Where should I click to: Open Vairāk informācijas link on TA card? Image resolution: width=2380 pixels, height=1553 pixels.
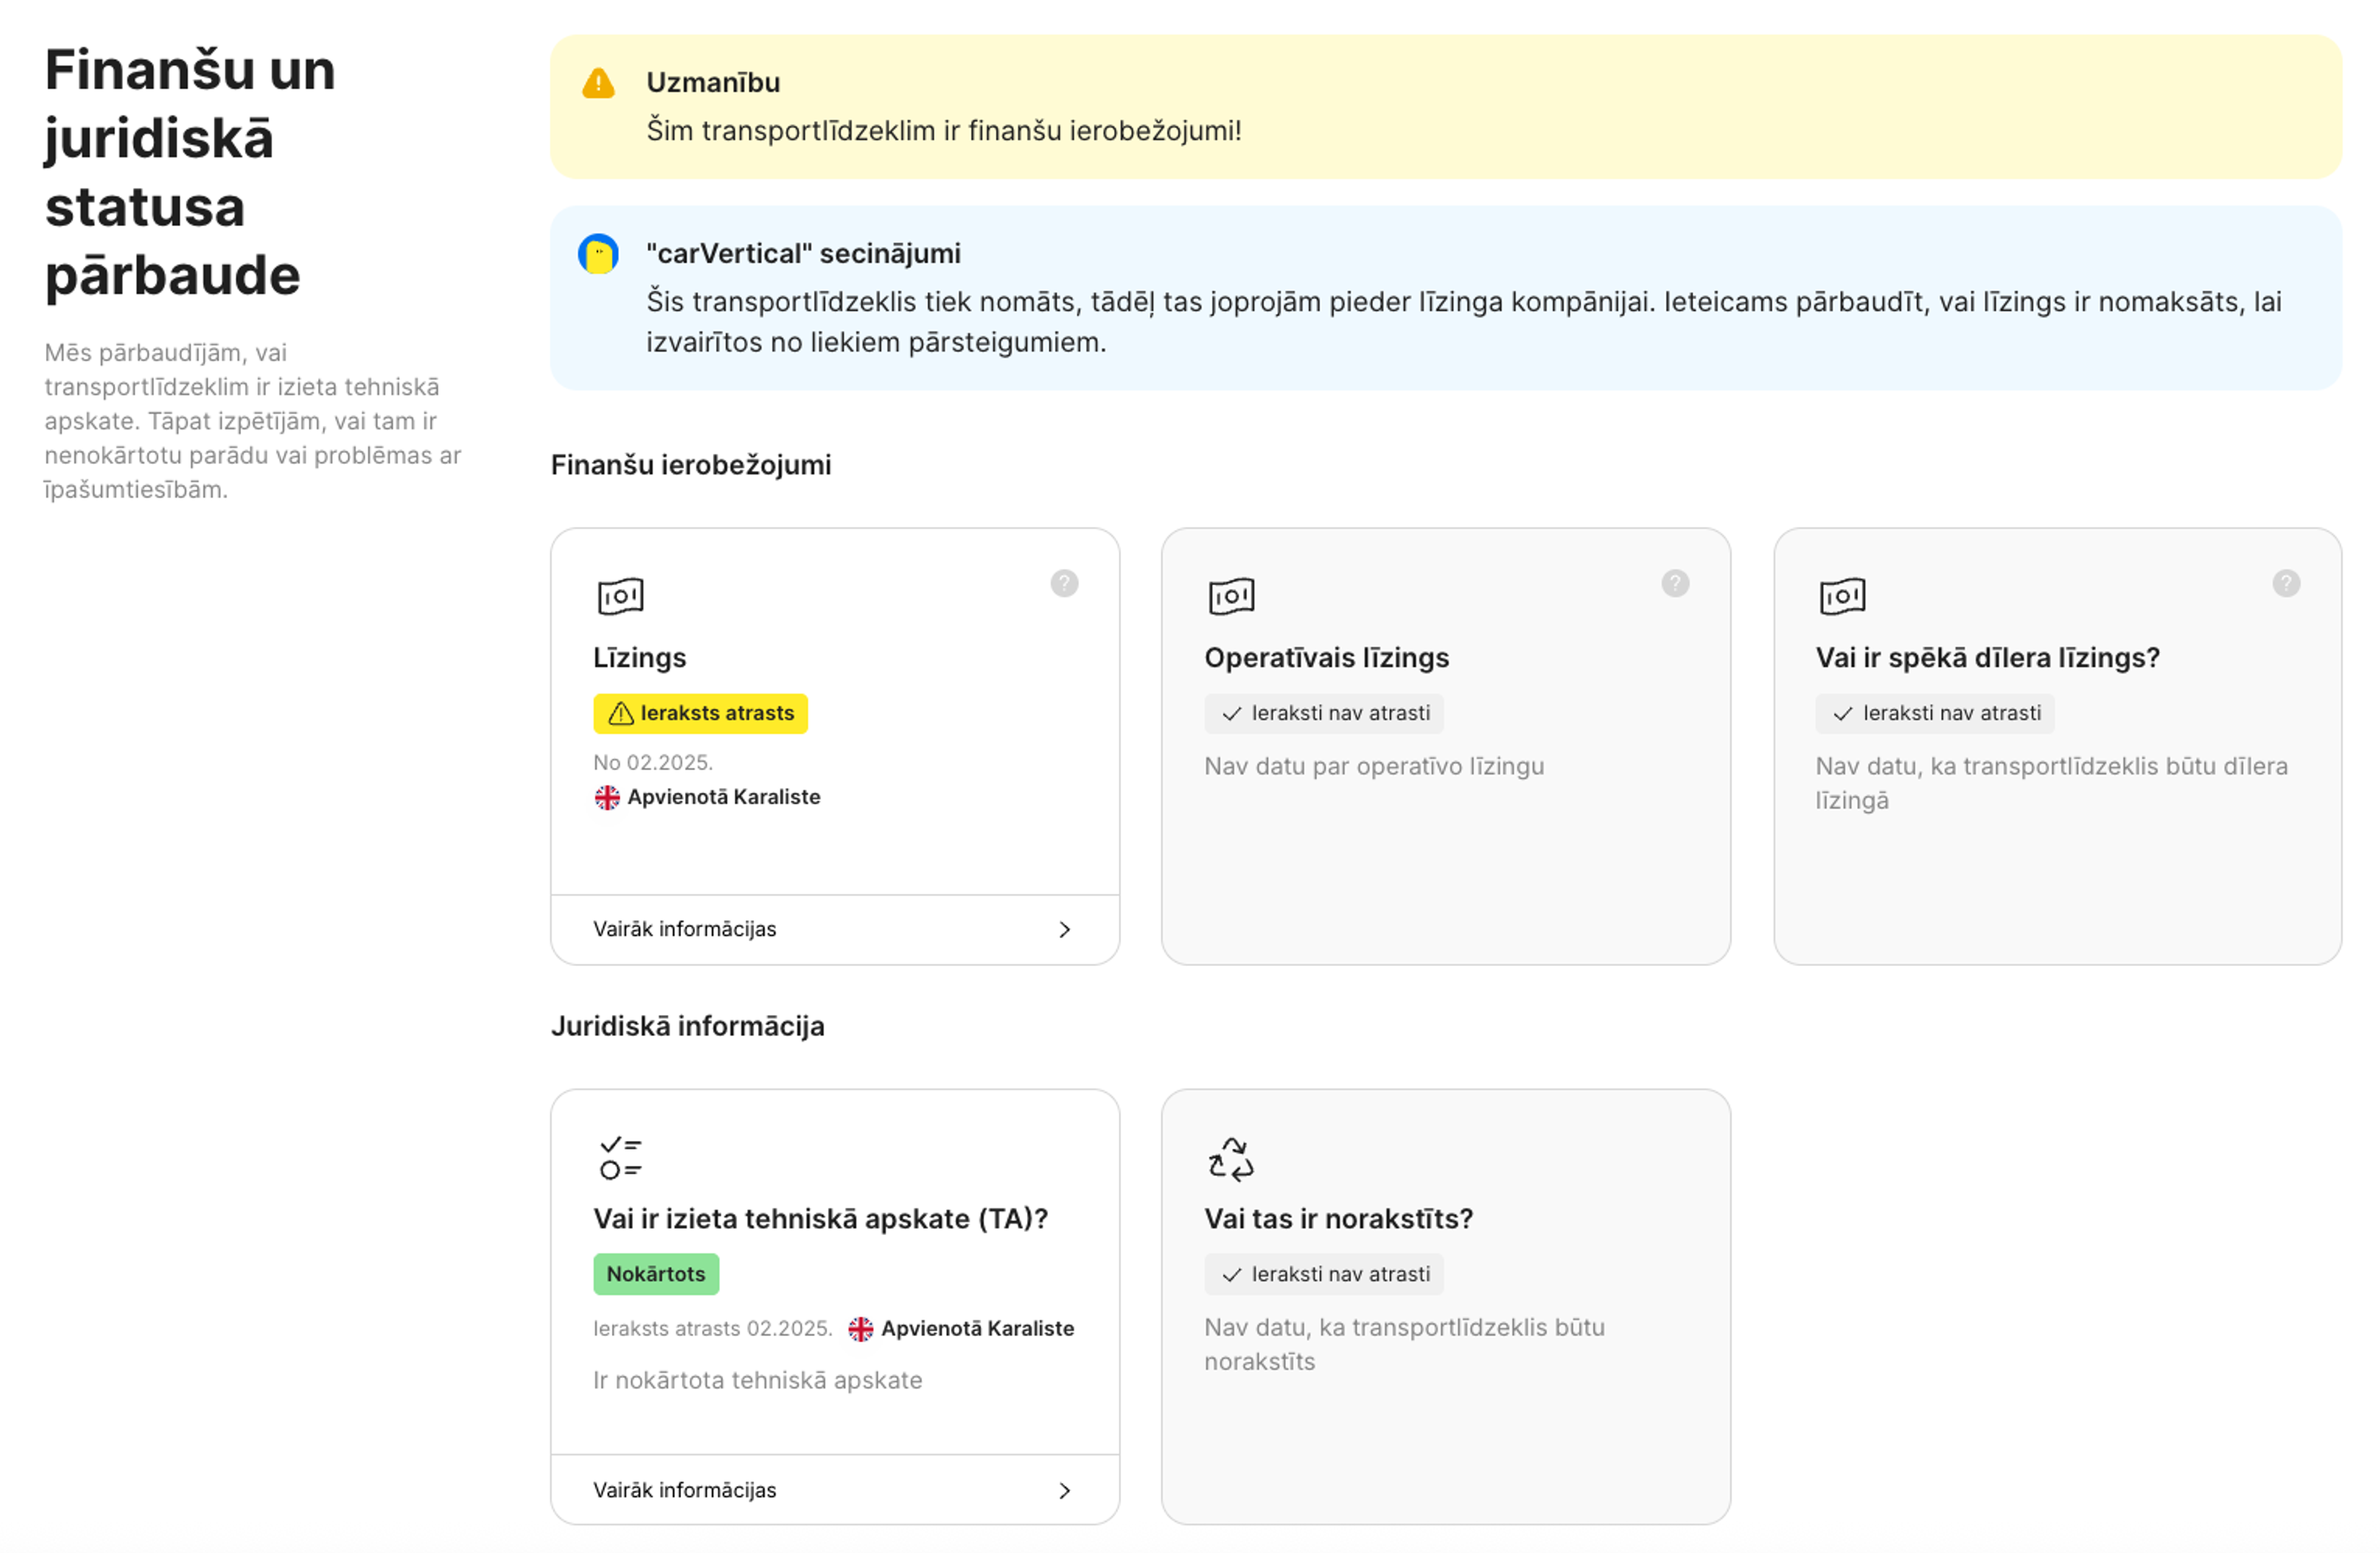(685, 1490)
